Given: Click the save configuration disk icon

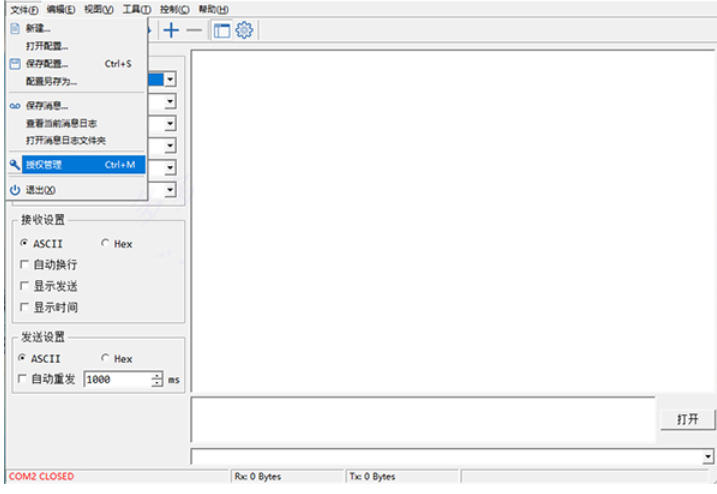Looking at the screenshot, I should coord(14,63).
